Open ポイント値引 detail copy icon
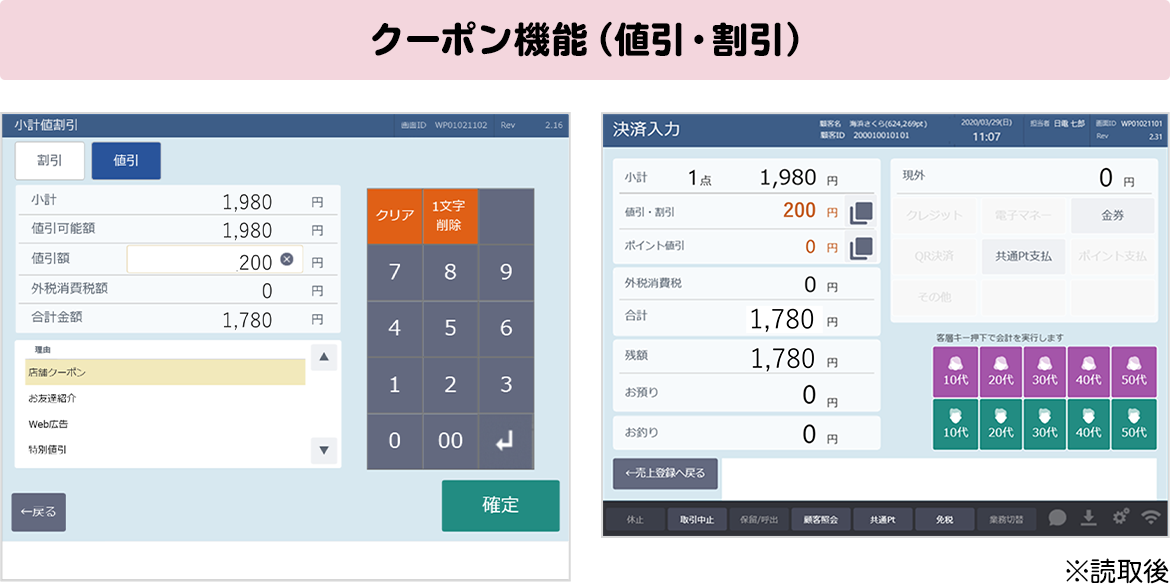 (x=861, y=247)
